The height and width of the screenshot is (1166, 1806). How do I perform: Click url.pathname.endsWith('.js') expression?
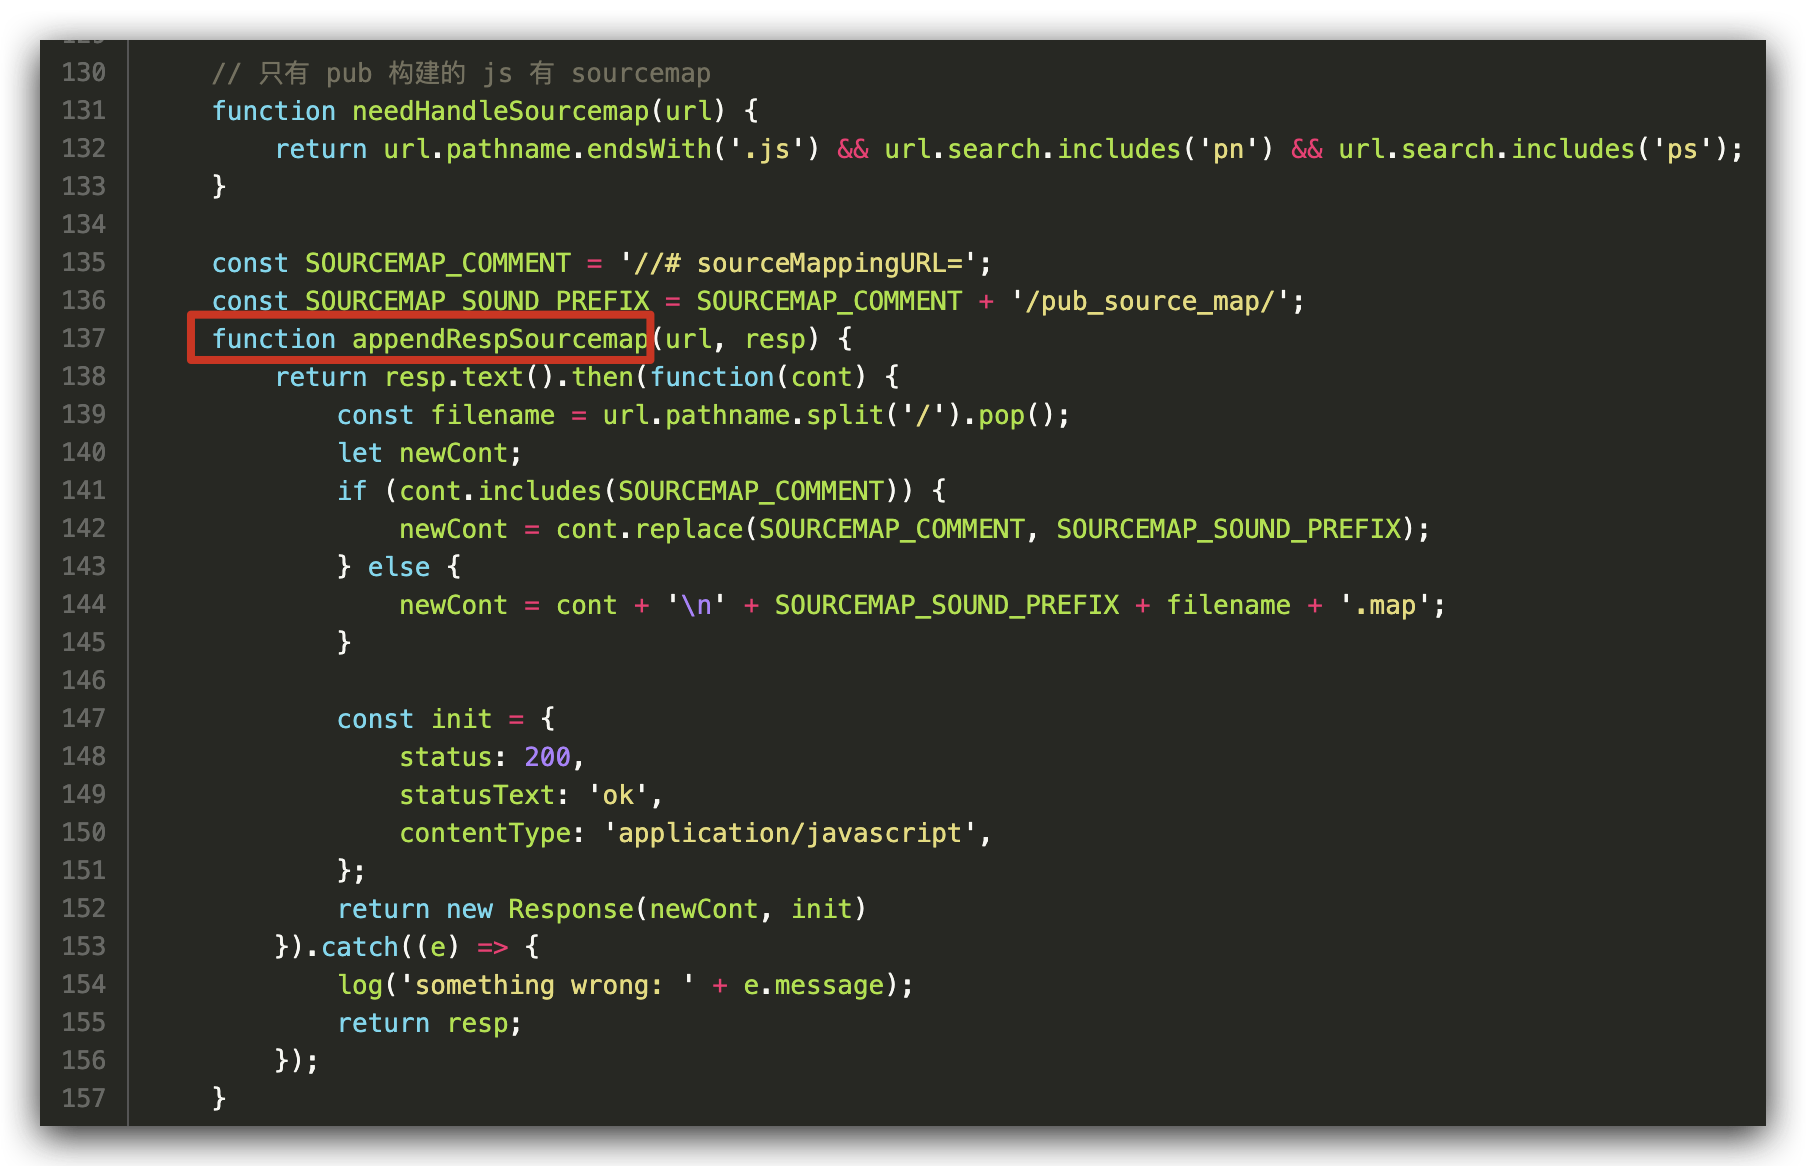pos(601,149)
